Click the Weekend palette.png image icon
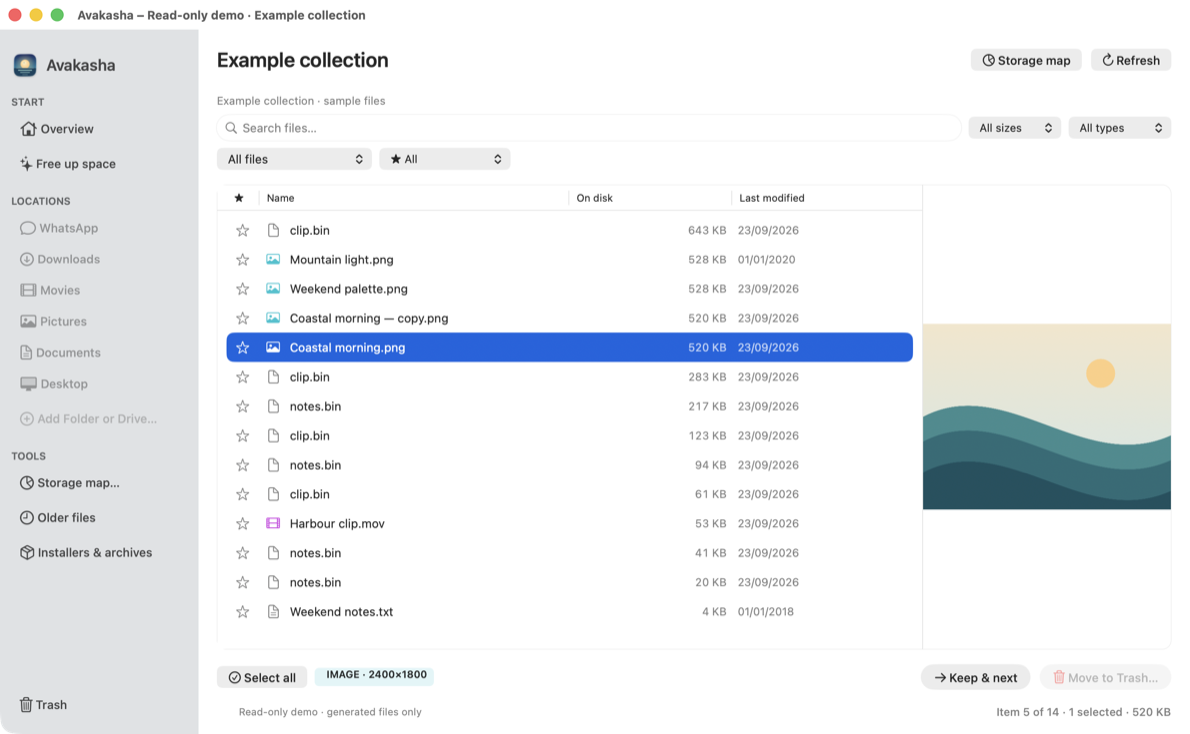Image resolution: width=1190 pixels, height=734 pixels. click(273, 288)
